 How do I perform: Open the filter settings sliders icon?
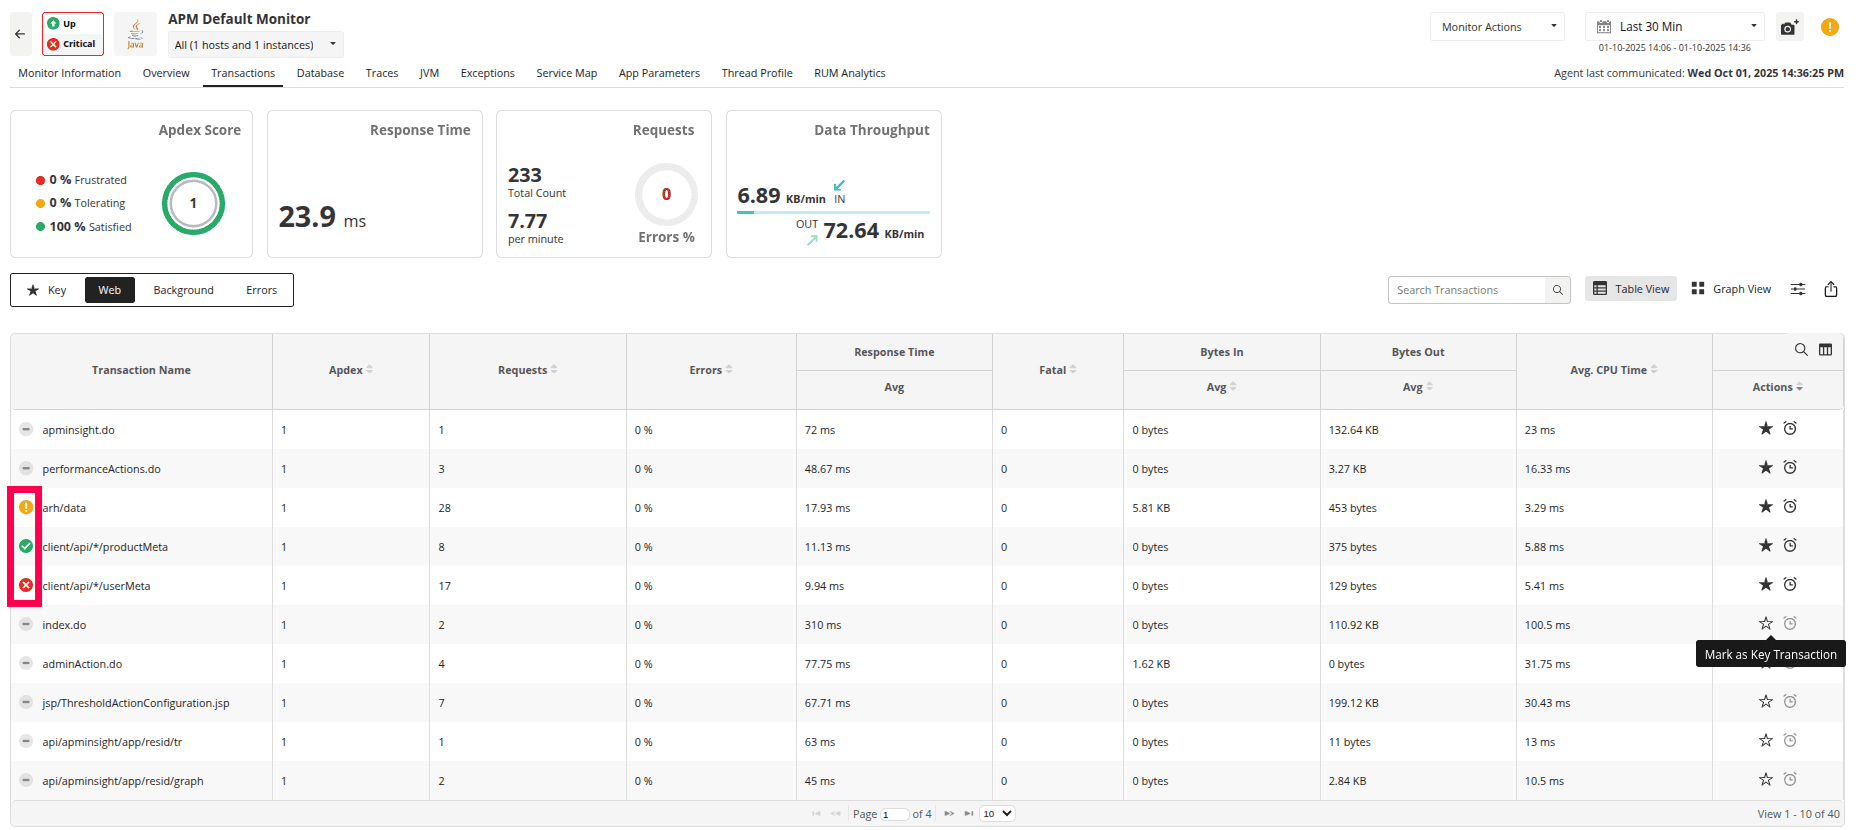1798,289
